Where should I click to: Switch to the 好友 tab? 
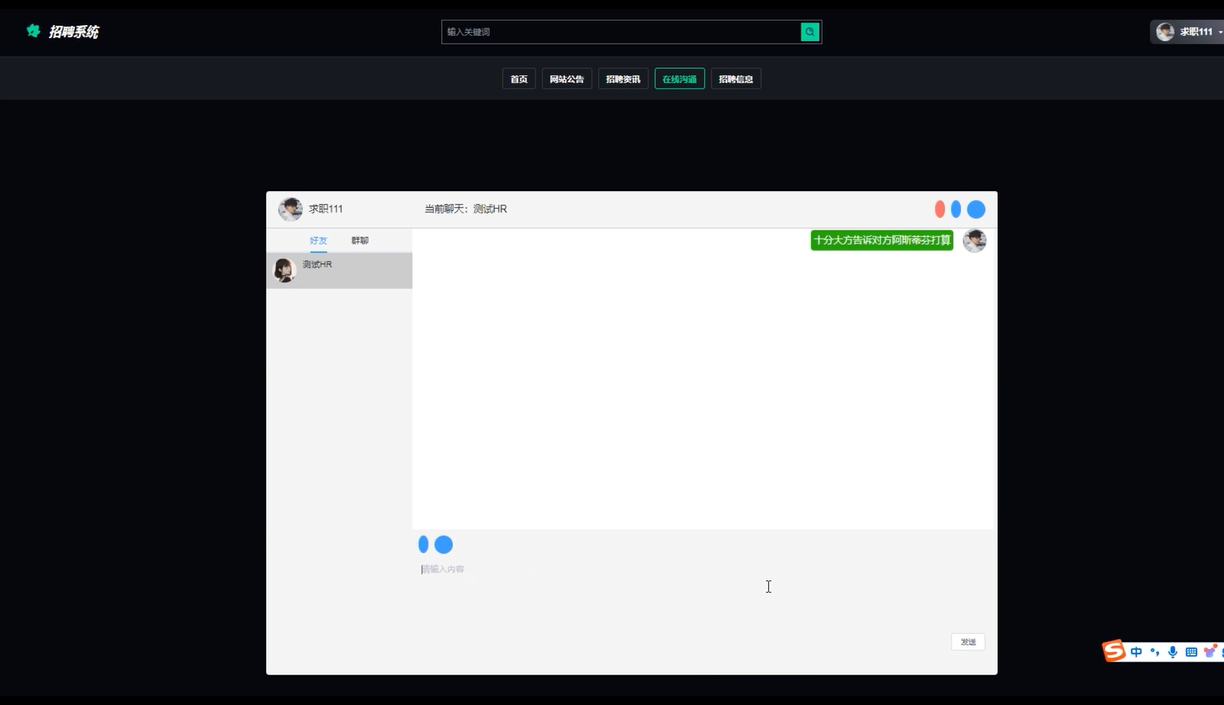318,241
